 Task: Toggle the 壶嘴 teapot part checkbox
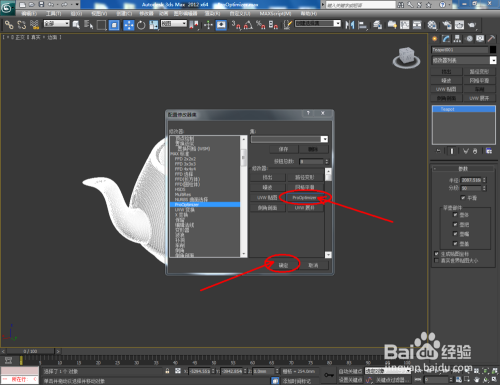(x=455, y=234)
